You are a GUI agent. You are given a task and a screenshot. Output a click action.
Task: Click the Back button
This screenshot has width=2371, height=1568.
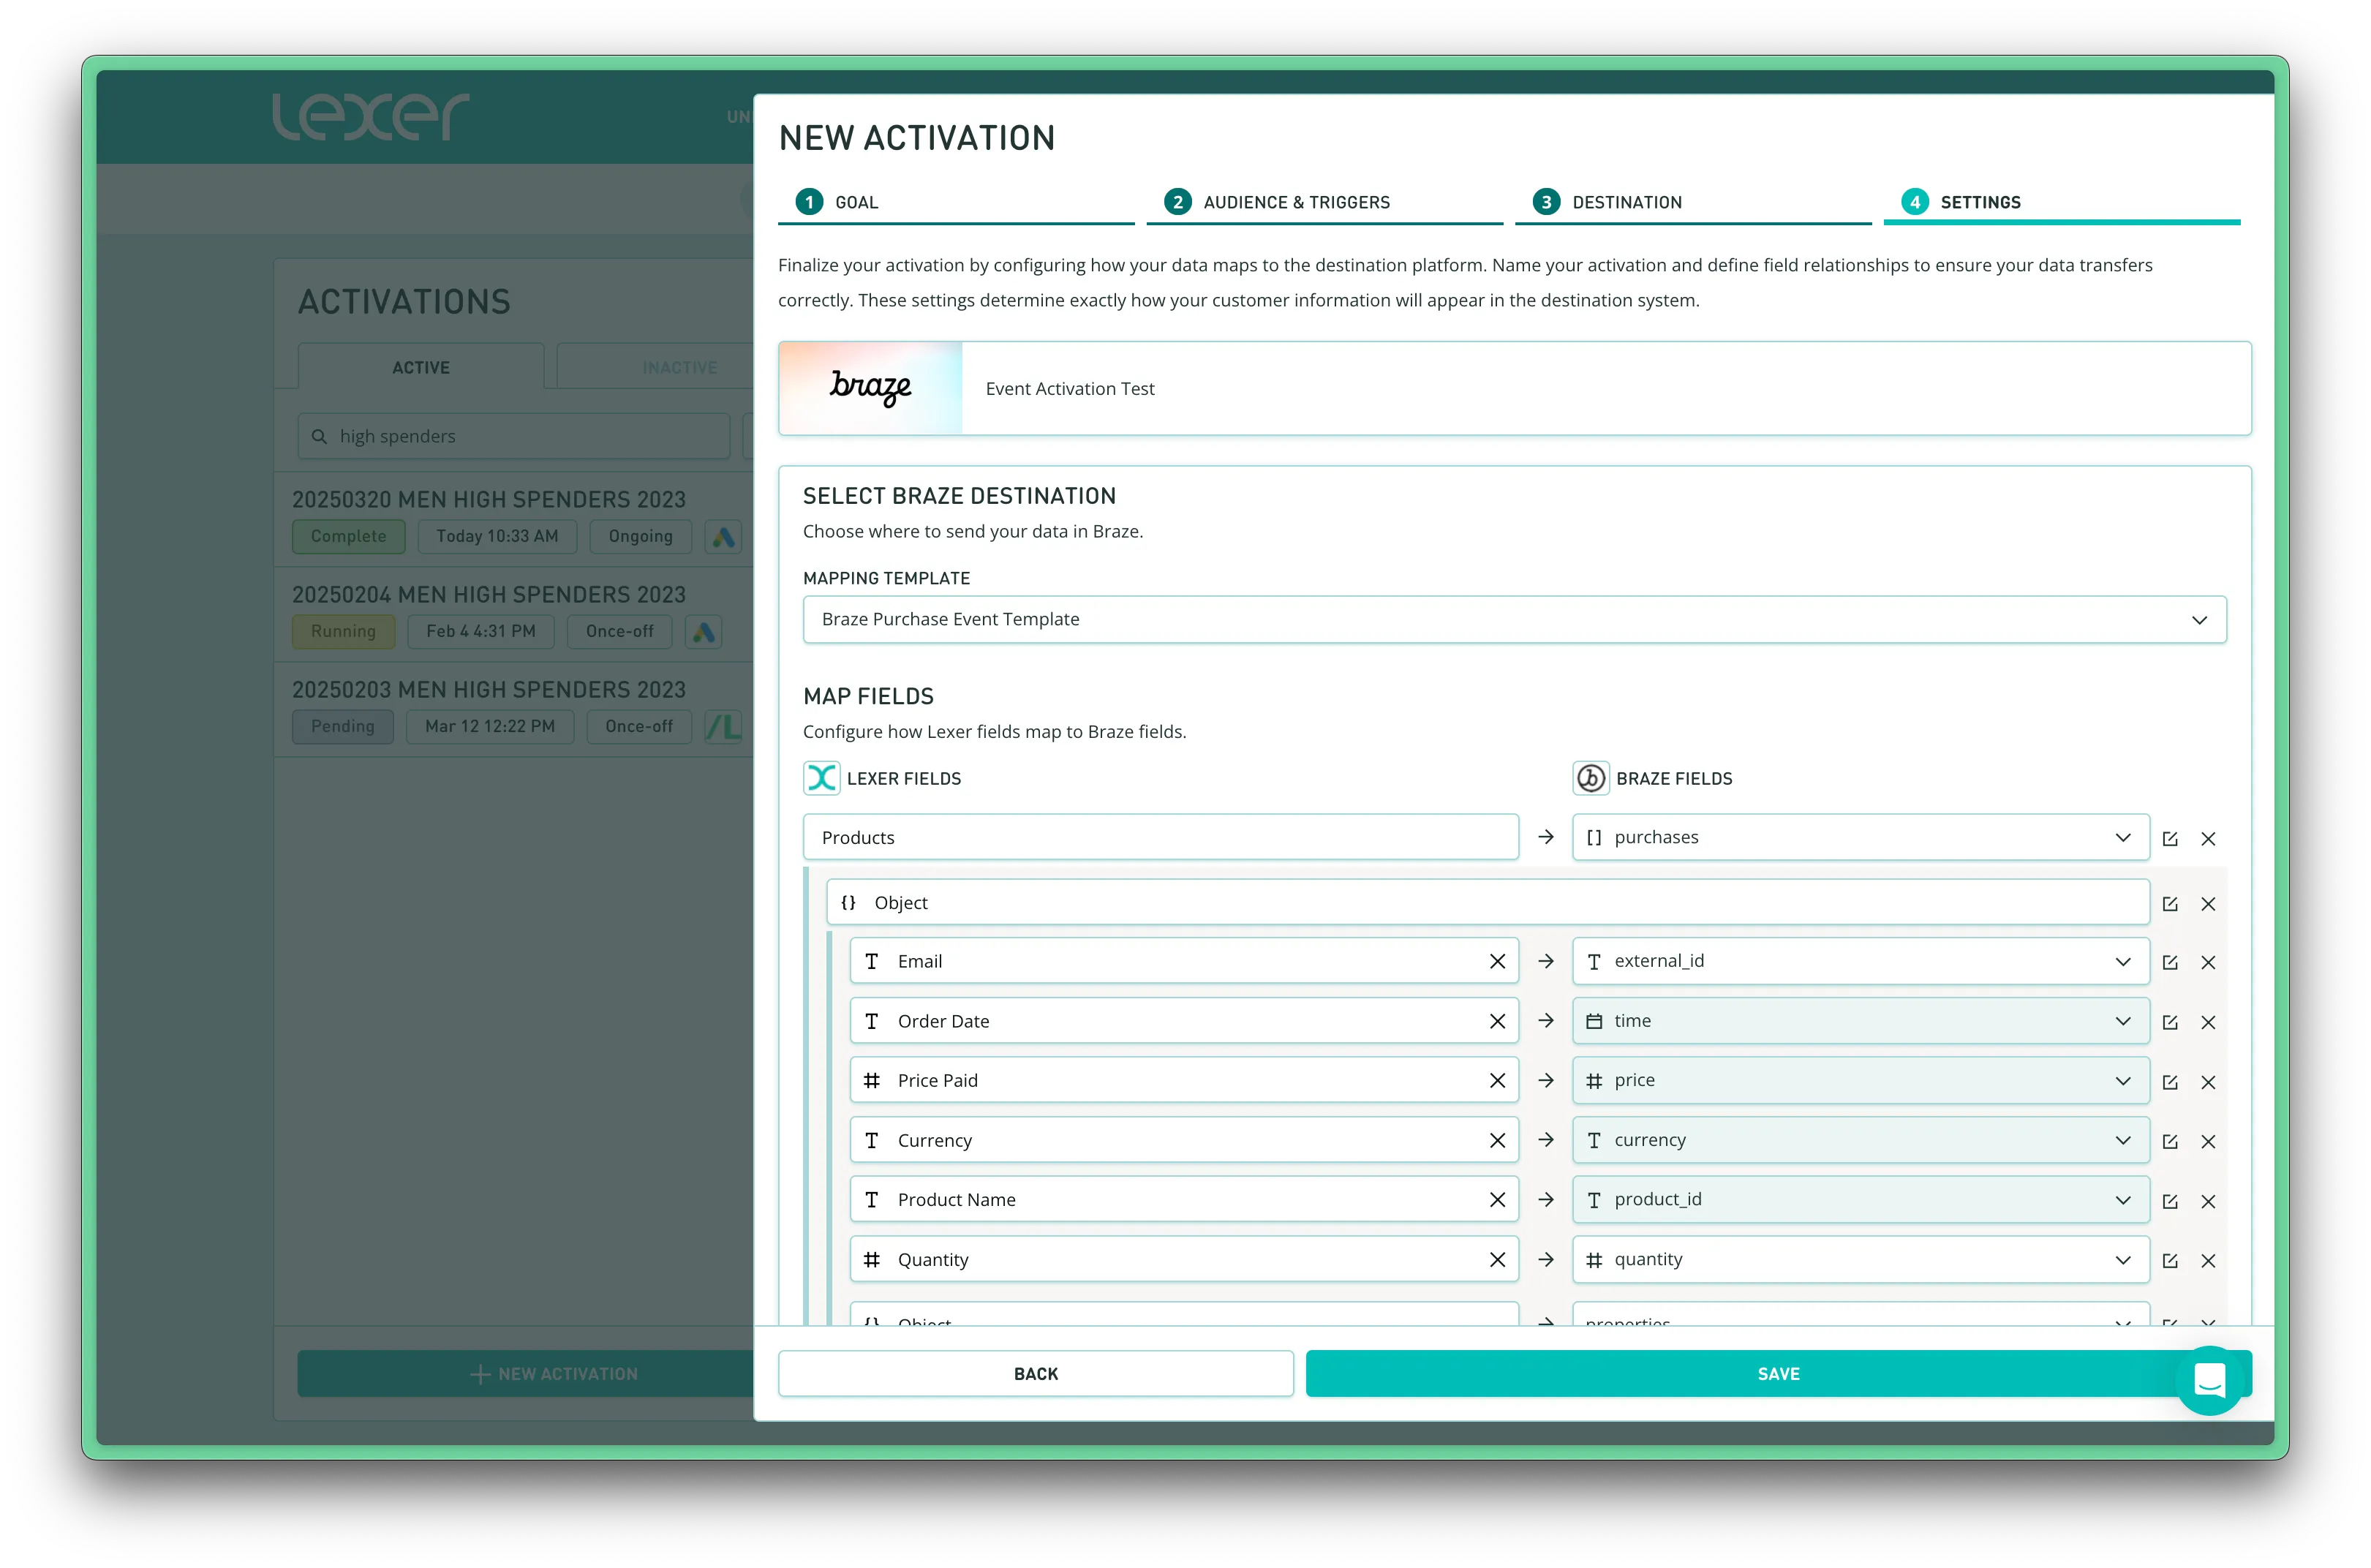[1035, 1374]
